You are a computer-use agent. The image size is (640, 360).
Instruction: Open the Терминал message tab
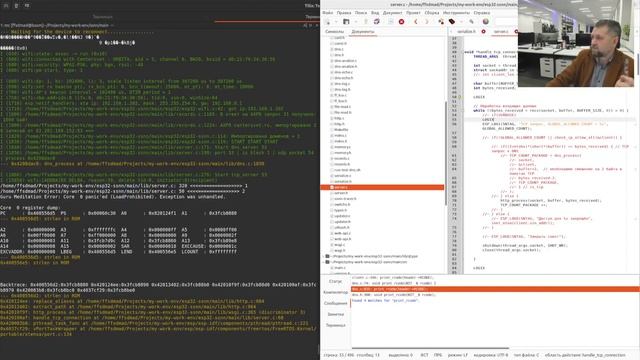(336, 325)
